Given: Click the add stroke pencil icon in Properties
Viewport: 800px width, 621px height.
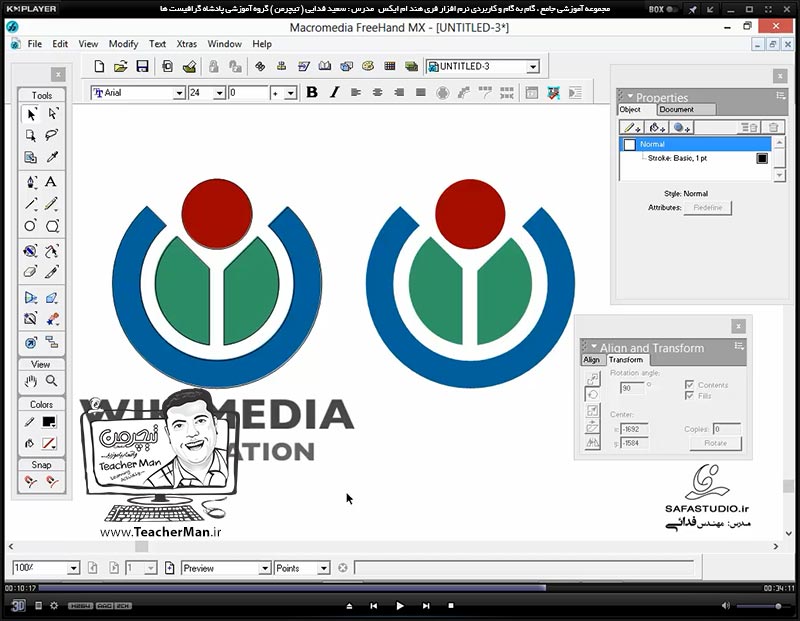Looking at the screenshot, I should [x=632, y=128].
